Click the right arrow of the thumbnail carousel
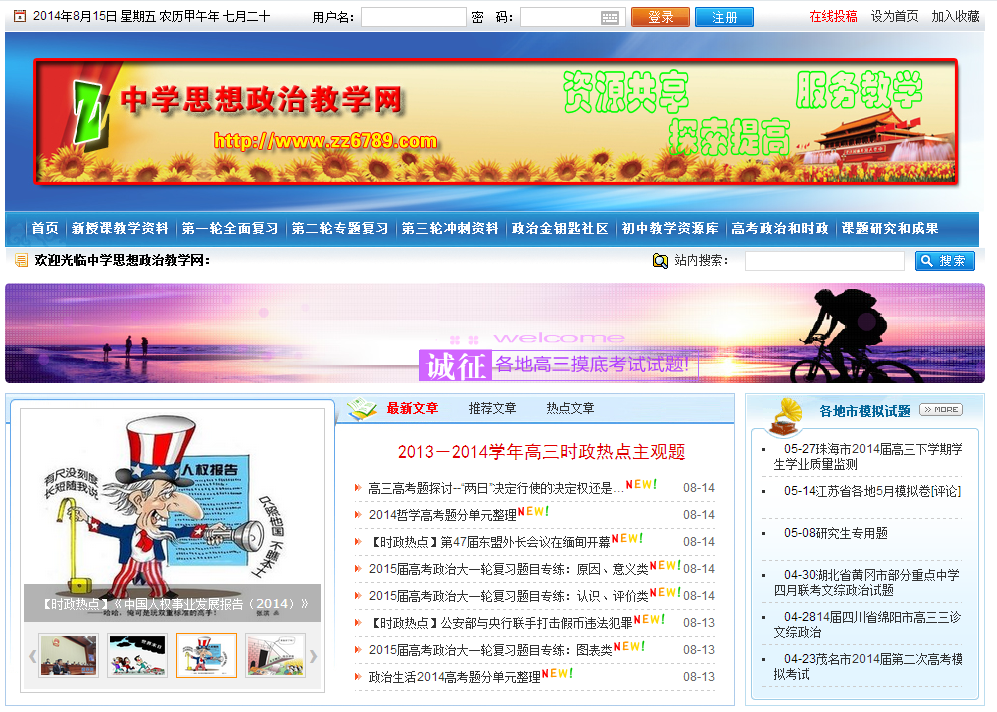Viewport: 997px width, 712px height. click(313, 656)
